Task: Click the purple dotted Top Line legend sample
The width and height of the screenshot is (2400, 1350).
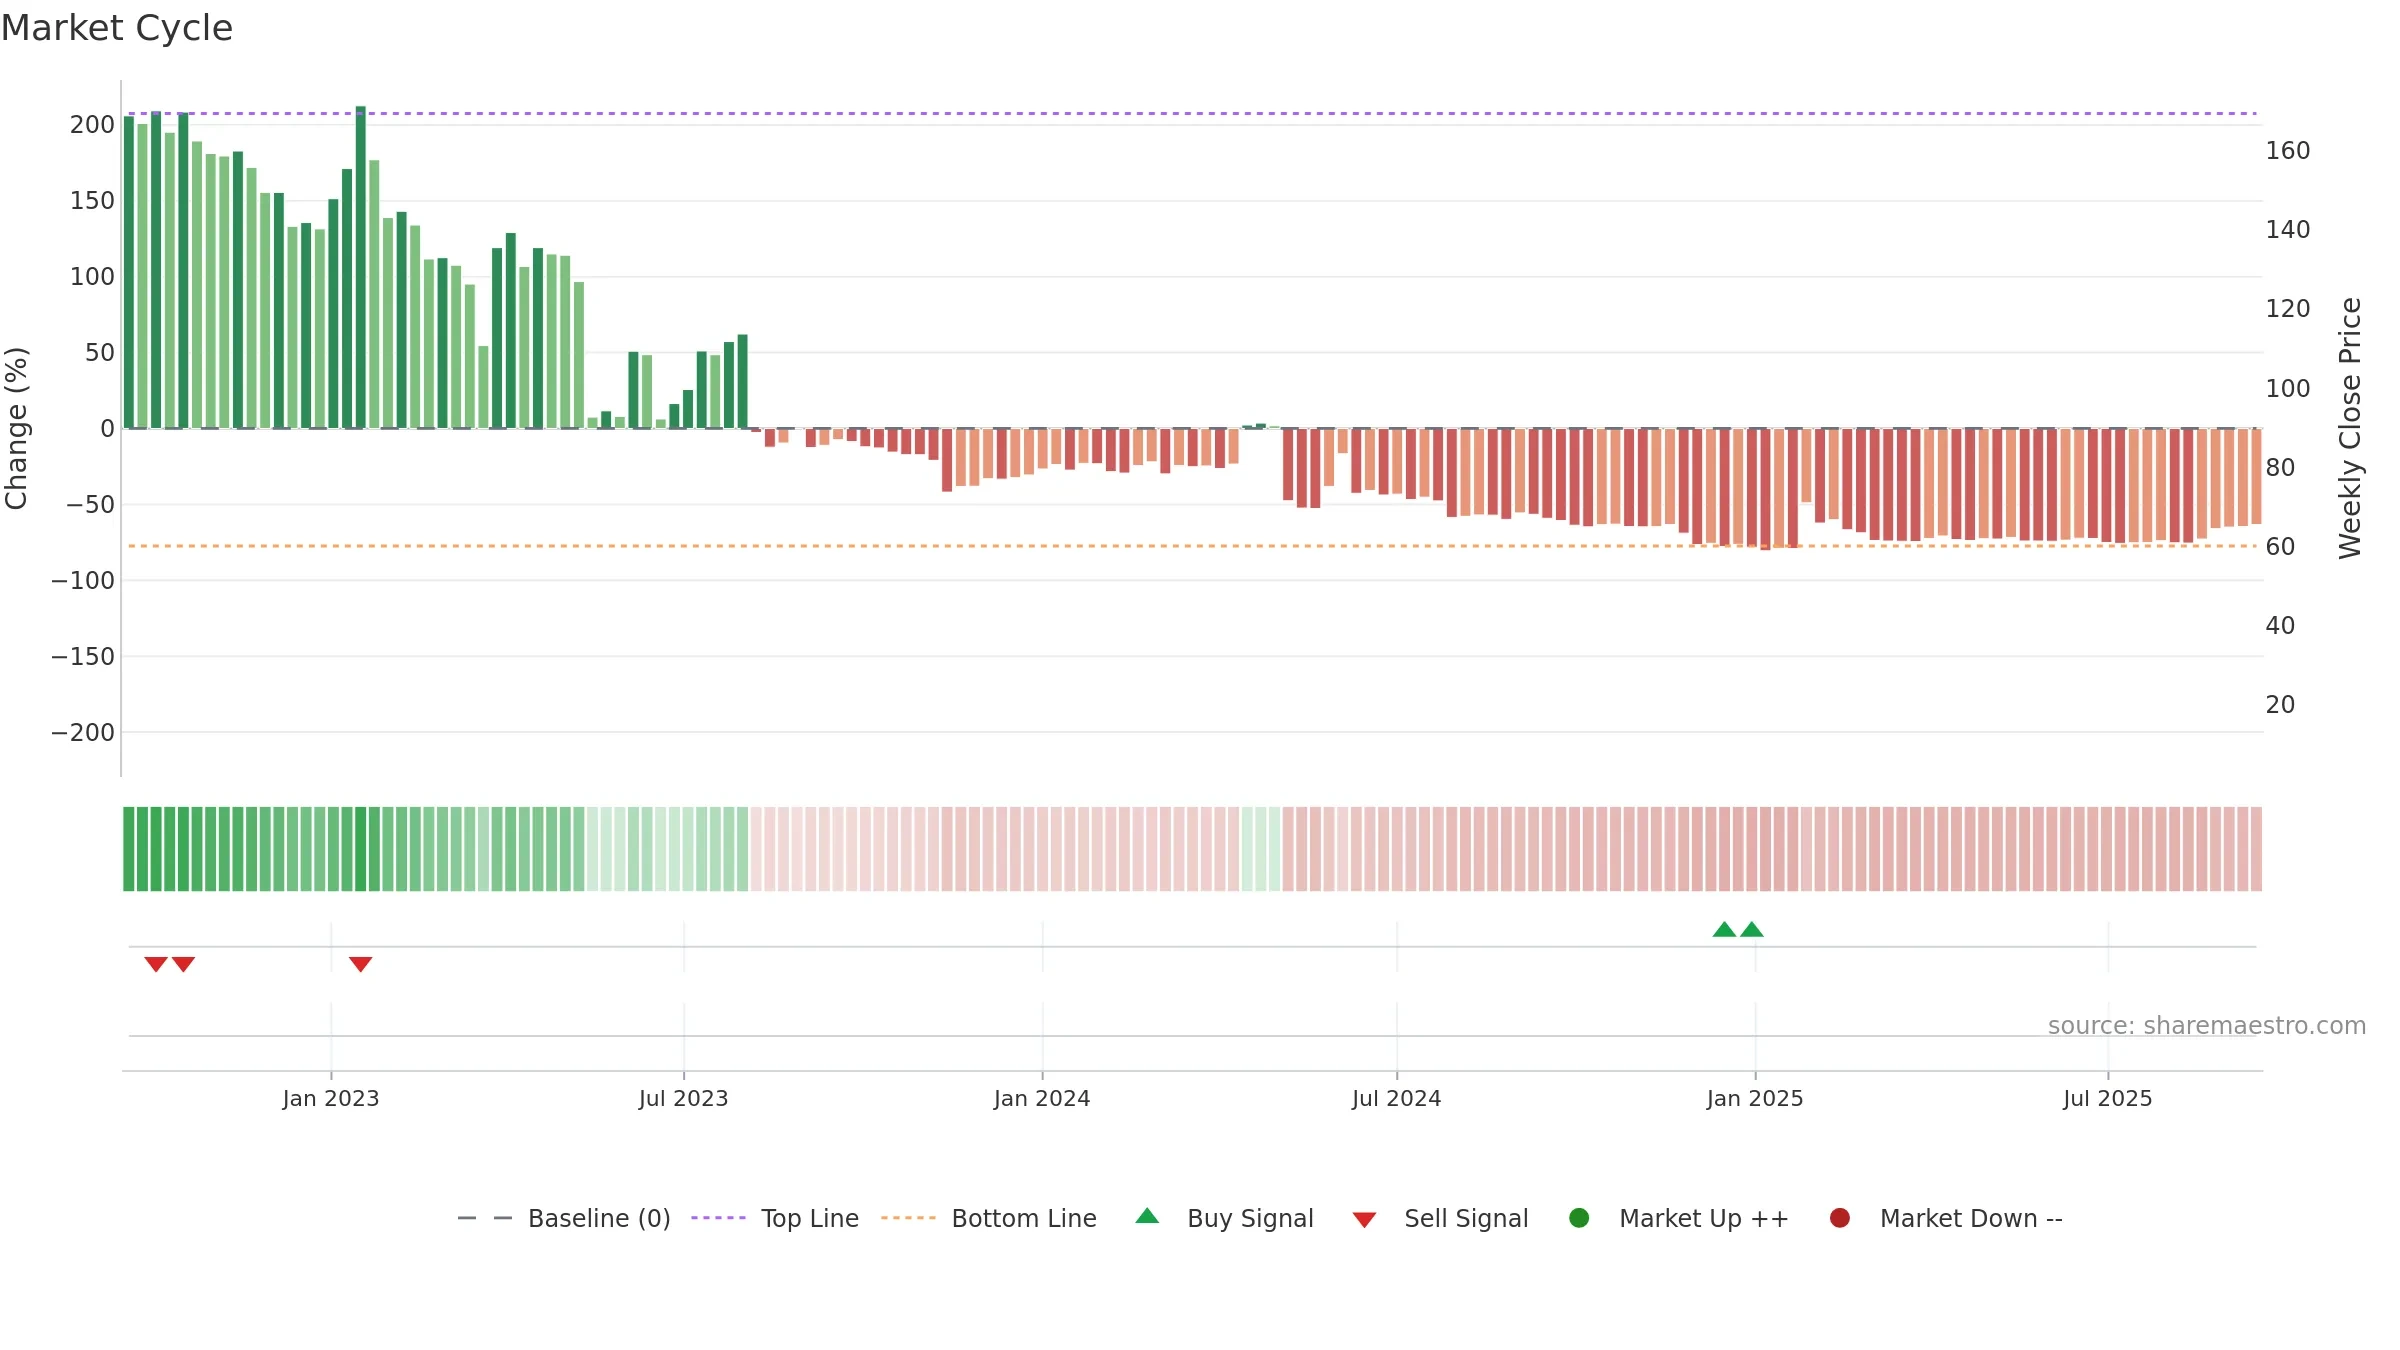Action: 718,1218
